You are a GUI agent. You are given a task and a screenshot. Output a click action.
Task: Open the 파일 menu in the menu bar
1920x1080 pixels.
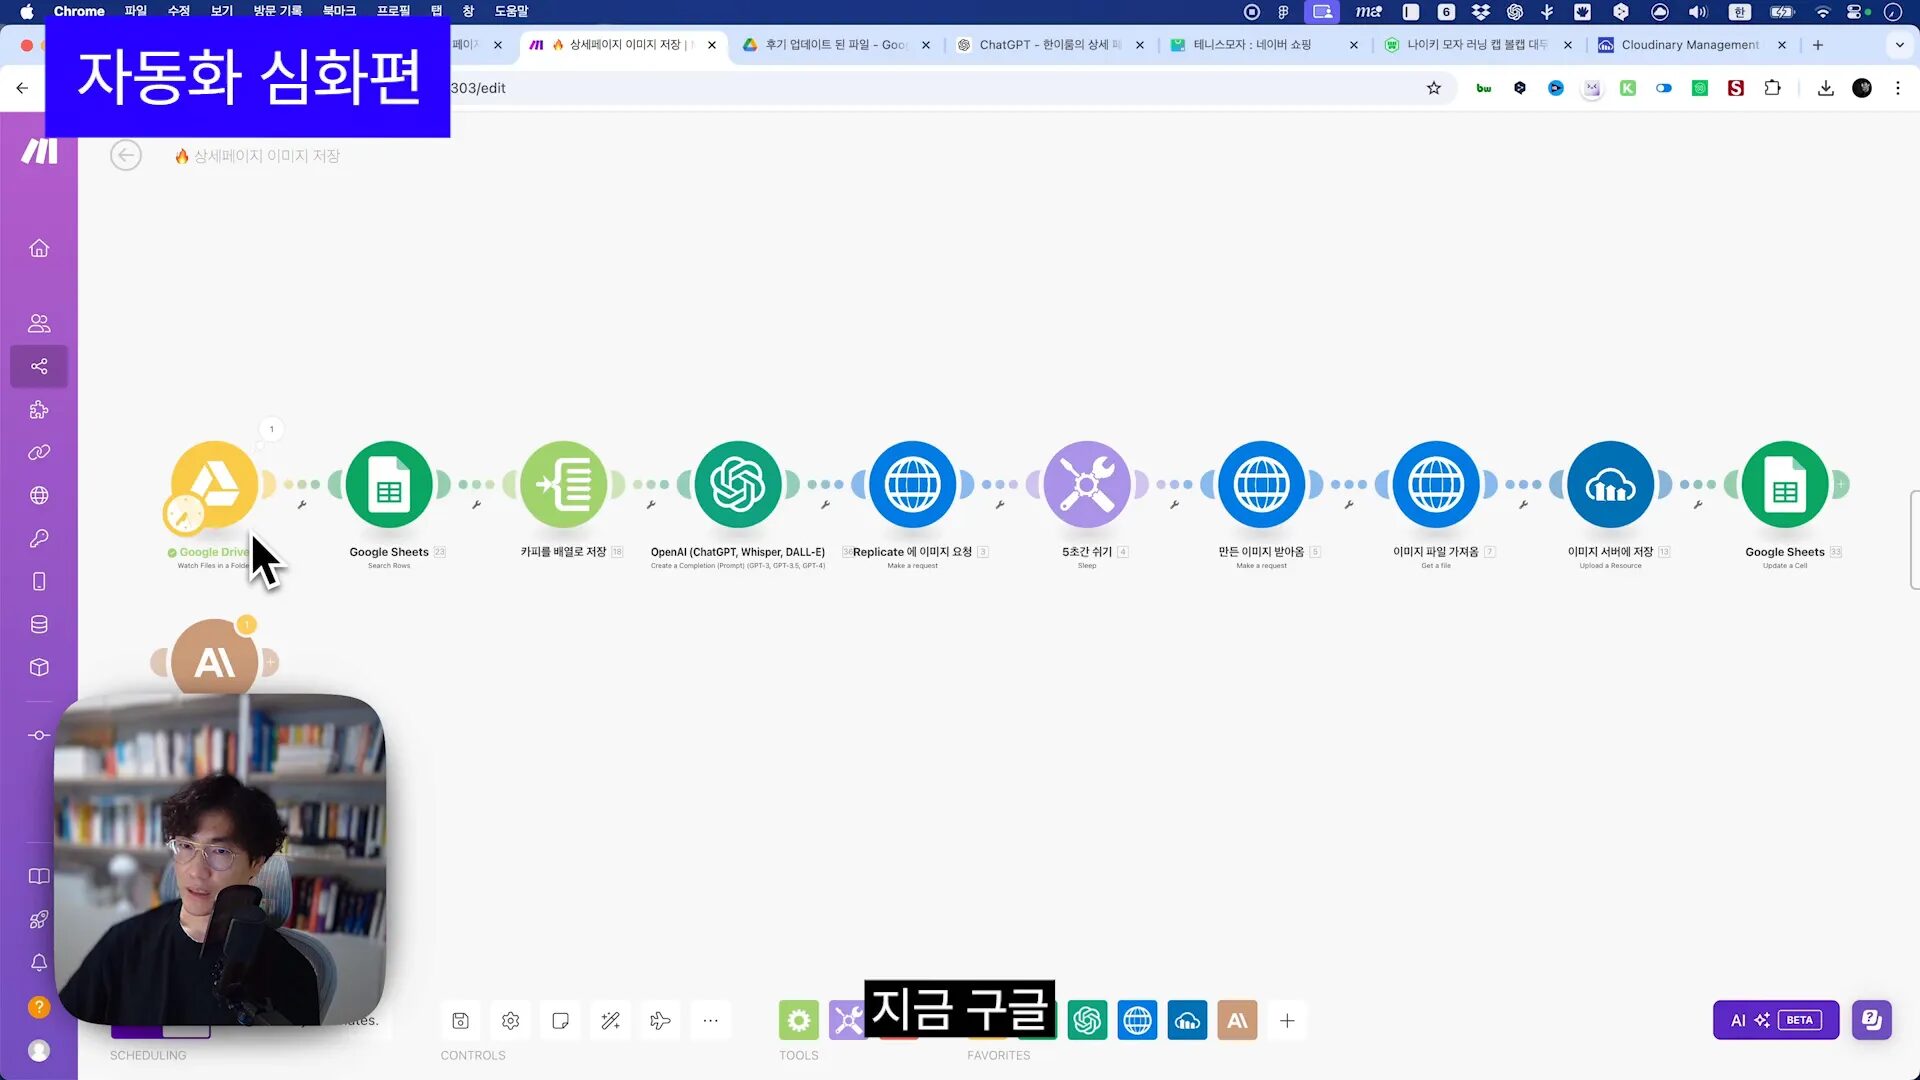tap(135, 11)
